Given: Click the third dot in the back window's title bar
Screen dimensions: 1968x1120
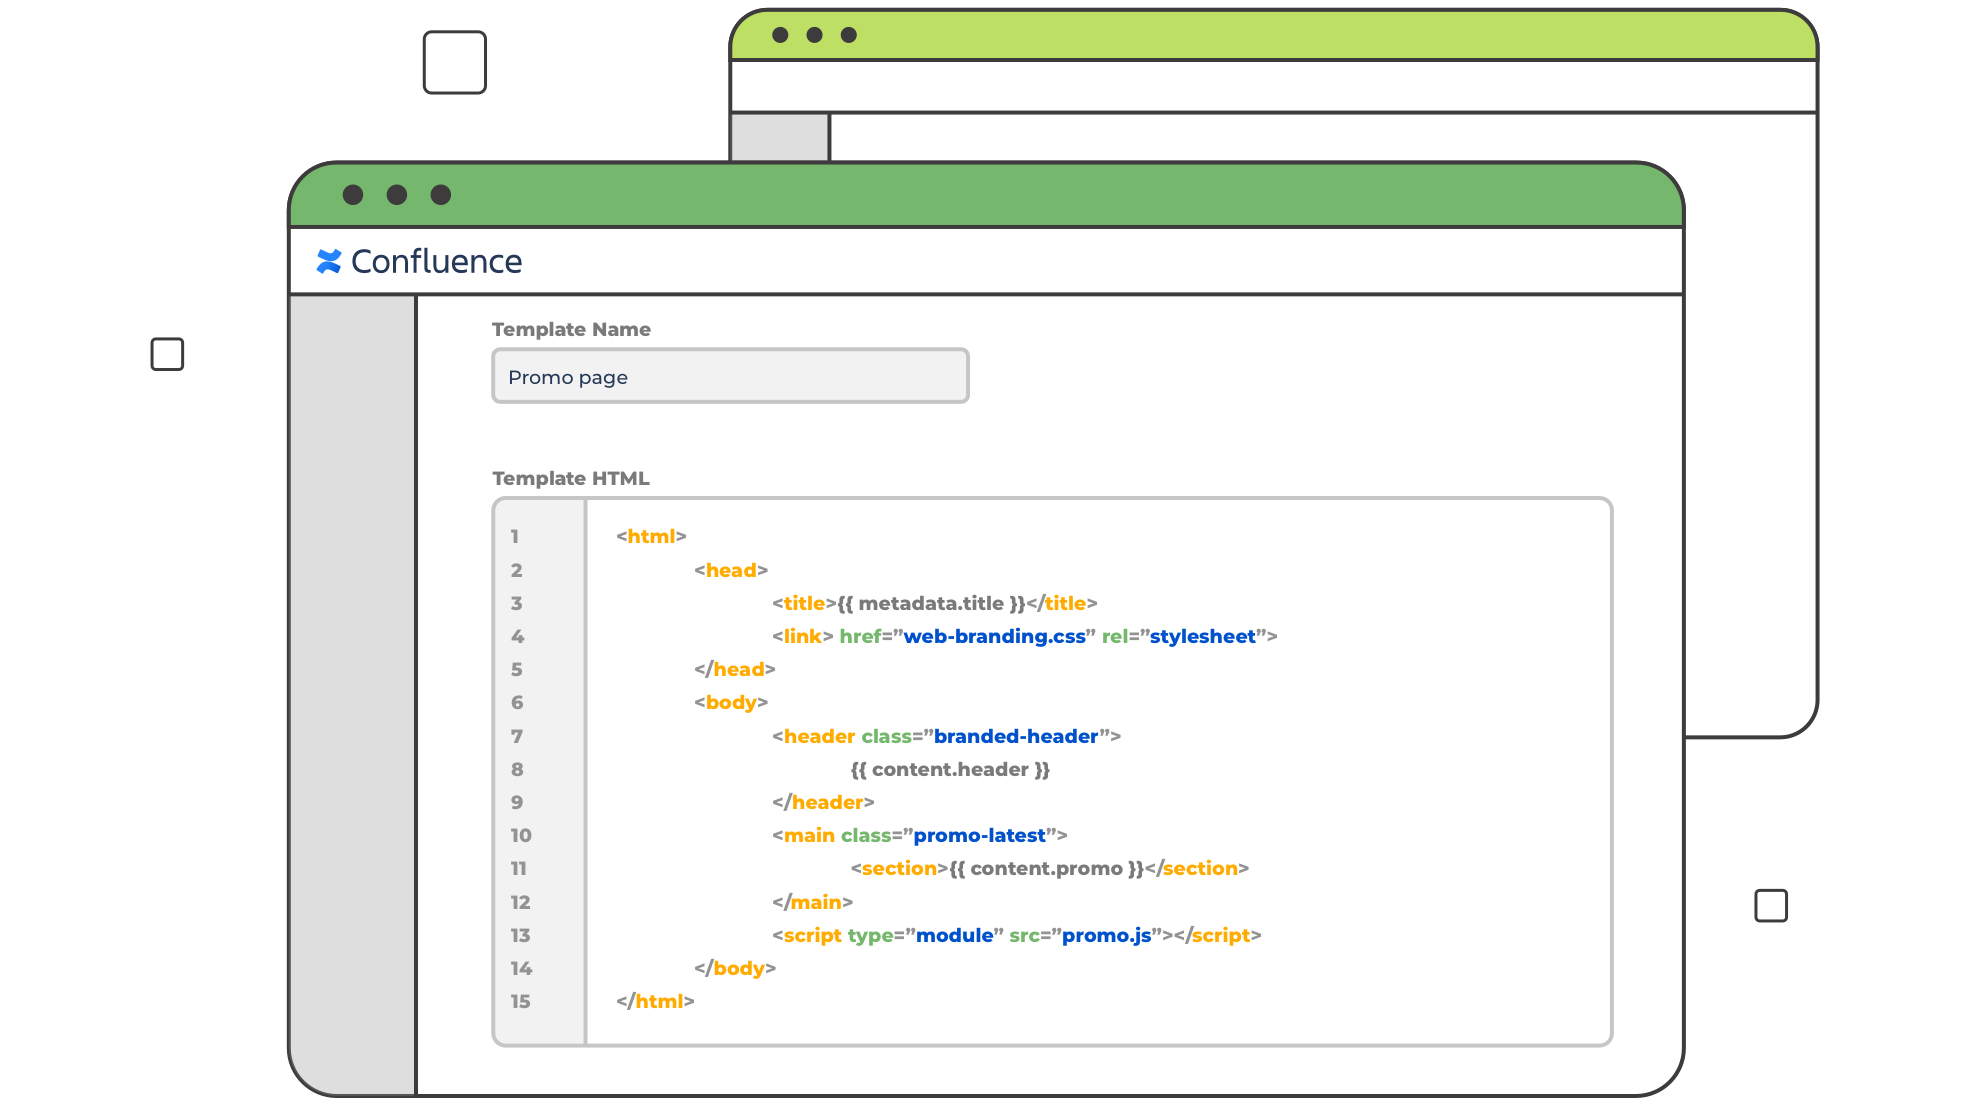Looking at the screenshot, I should pos(849,35).
